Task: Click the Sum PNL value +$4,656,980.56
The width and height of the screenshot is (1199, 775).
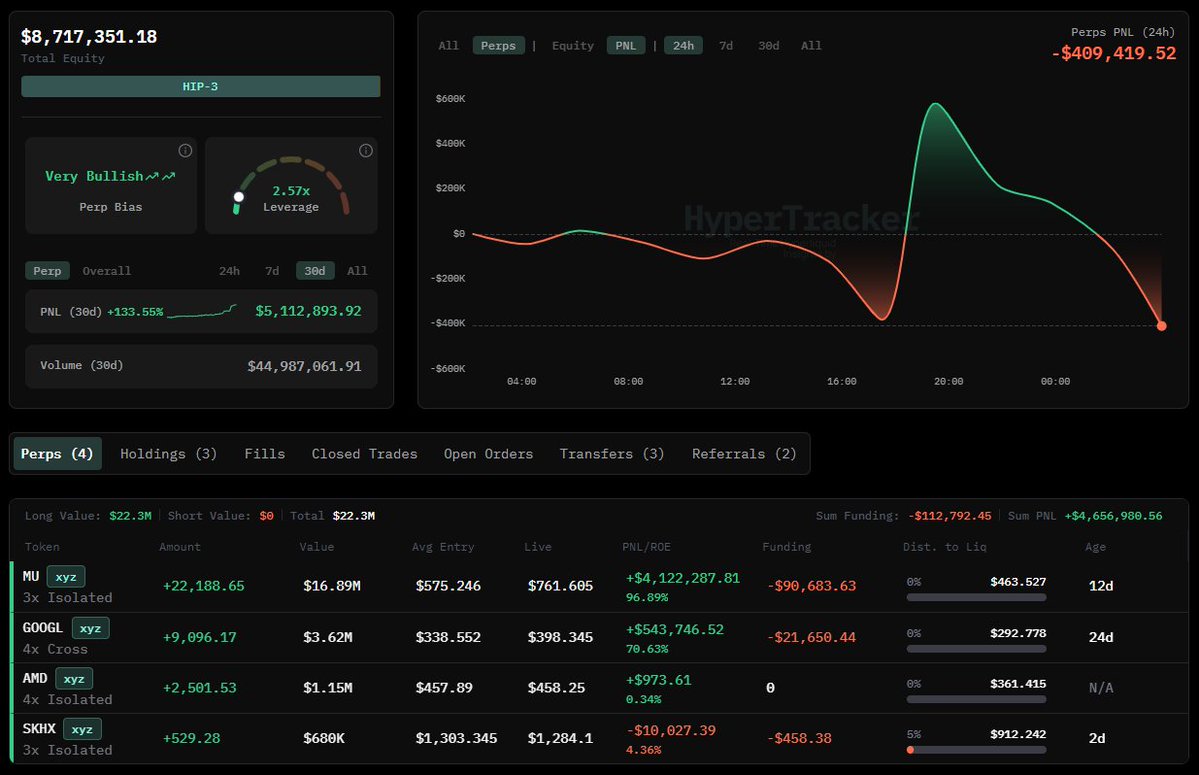Action: (x=1113, y=516)
